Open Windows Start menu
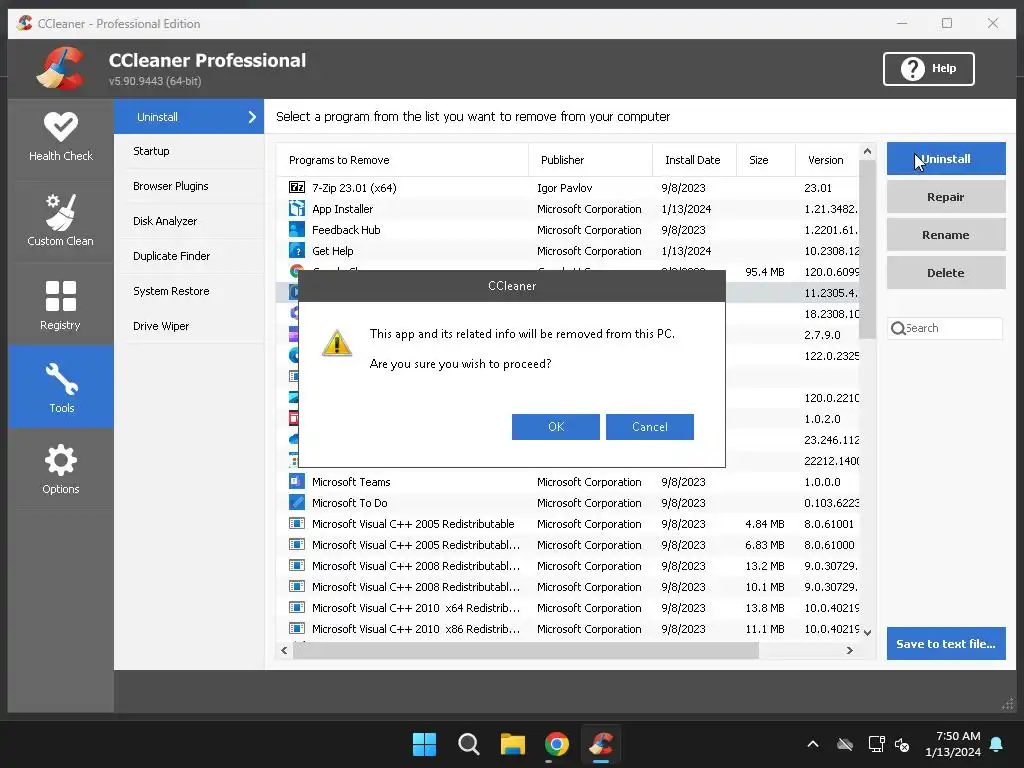The height and width of the screenshot is (768, 1024). click(x=424, y=744)
